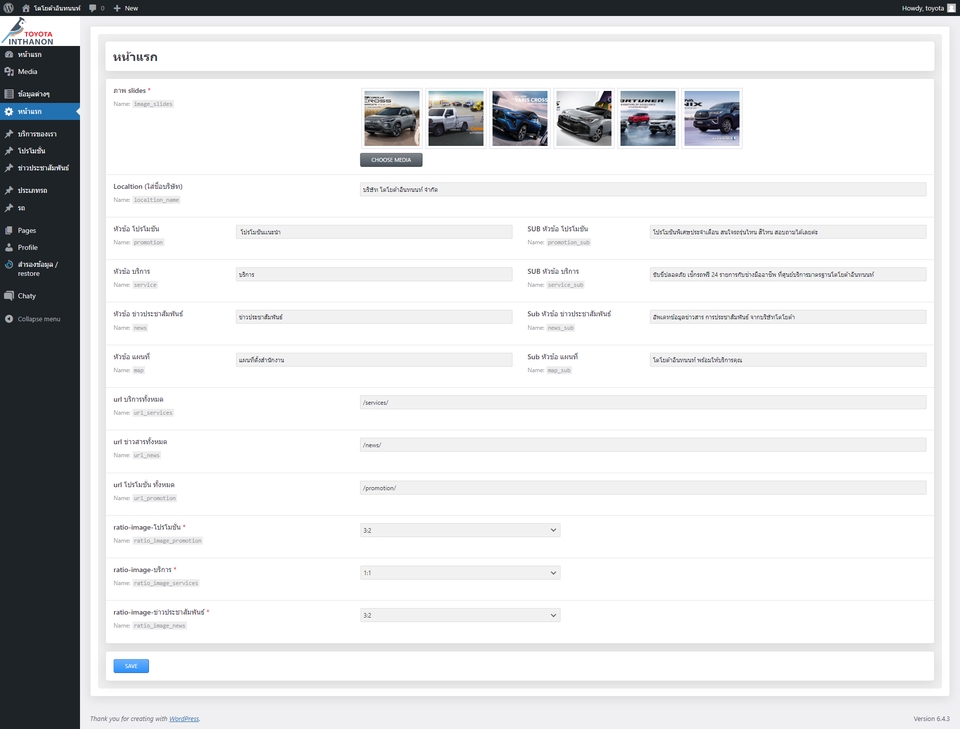Screen dimensions: 960x729
Task: Focus the หัวข้อ แผนที่ input field
Action: click(x=374, y=360)
